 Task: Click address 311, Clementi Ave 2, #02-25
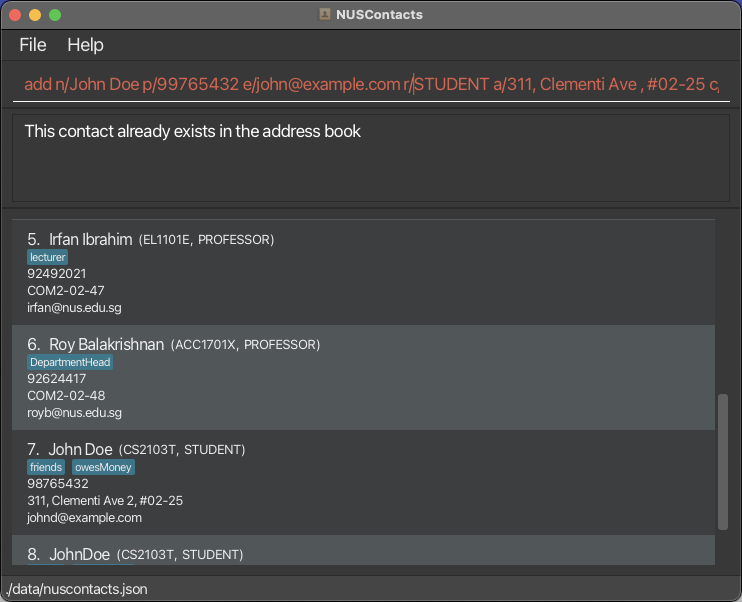[105, 501]
